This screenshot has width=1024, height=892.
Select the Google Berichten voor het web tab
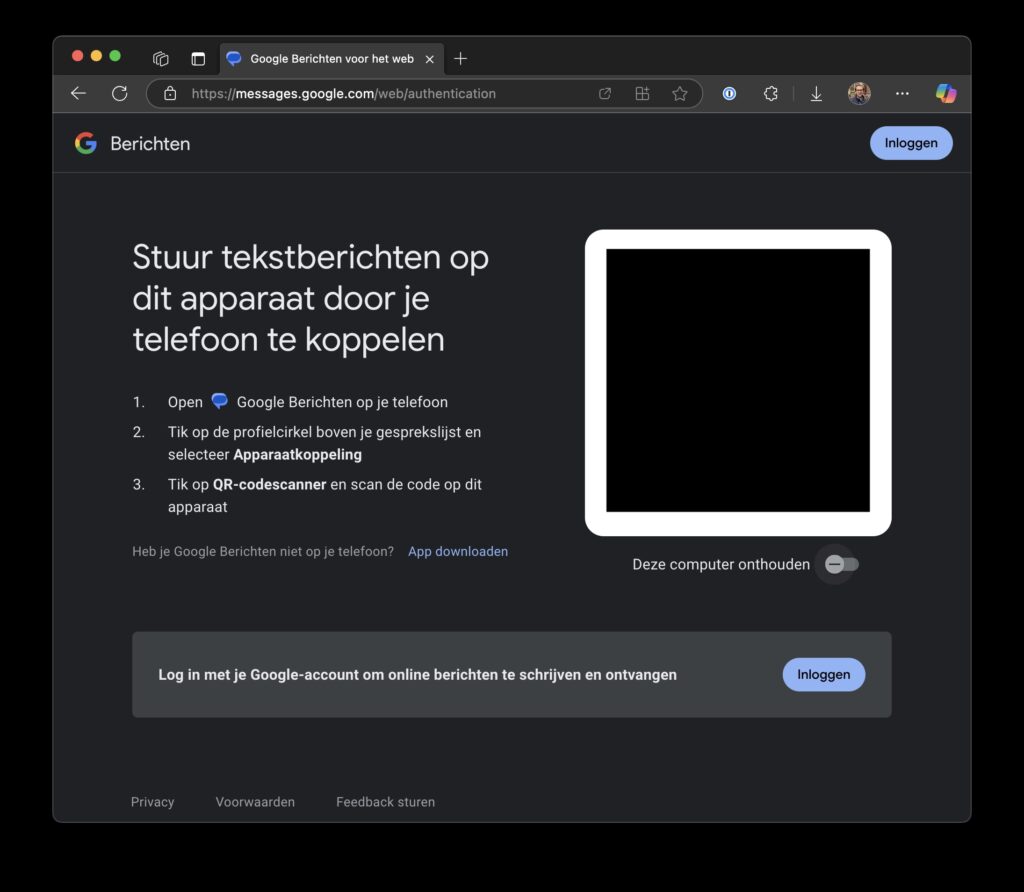(x=332, y=59)
